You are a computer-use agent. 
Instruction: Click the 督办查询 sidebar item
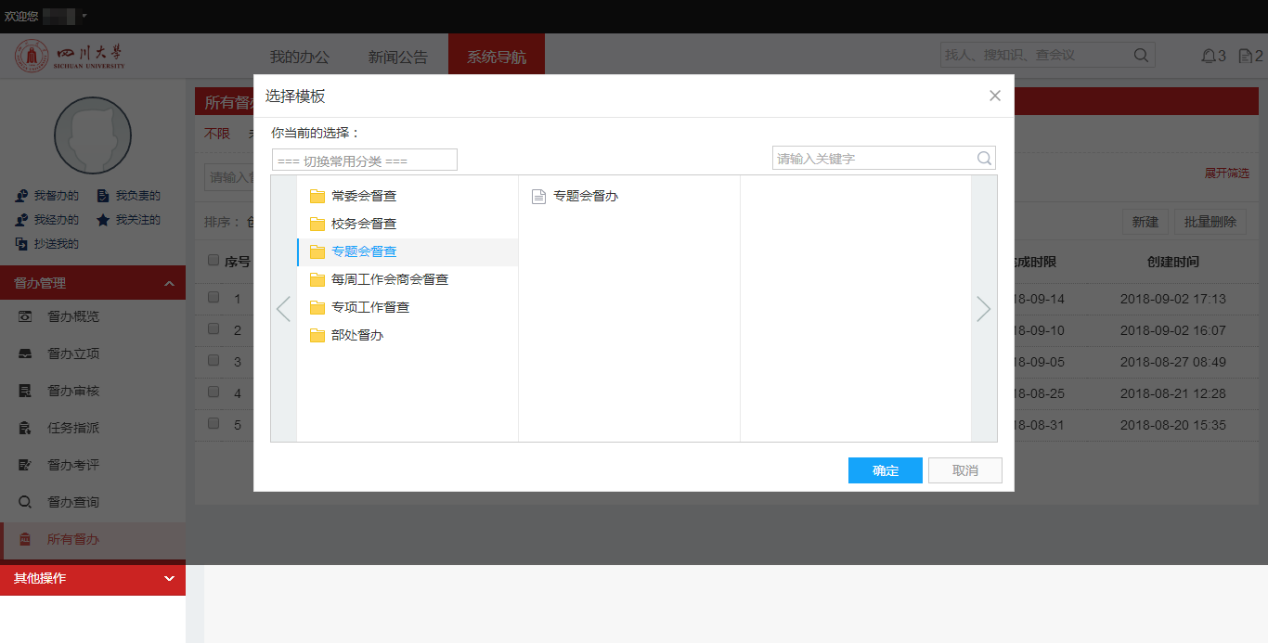[x=73, y=502]
